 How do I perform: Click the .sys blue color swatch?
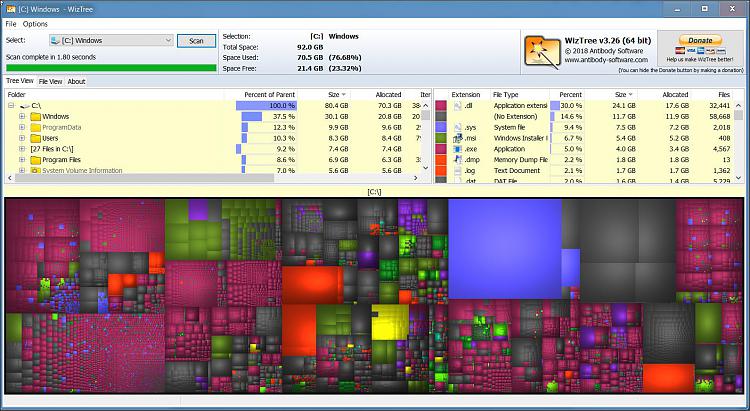pyautogui.click(x=441, y=127)
